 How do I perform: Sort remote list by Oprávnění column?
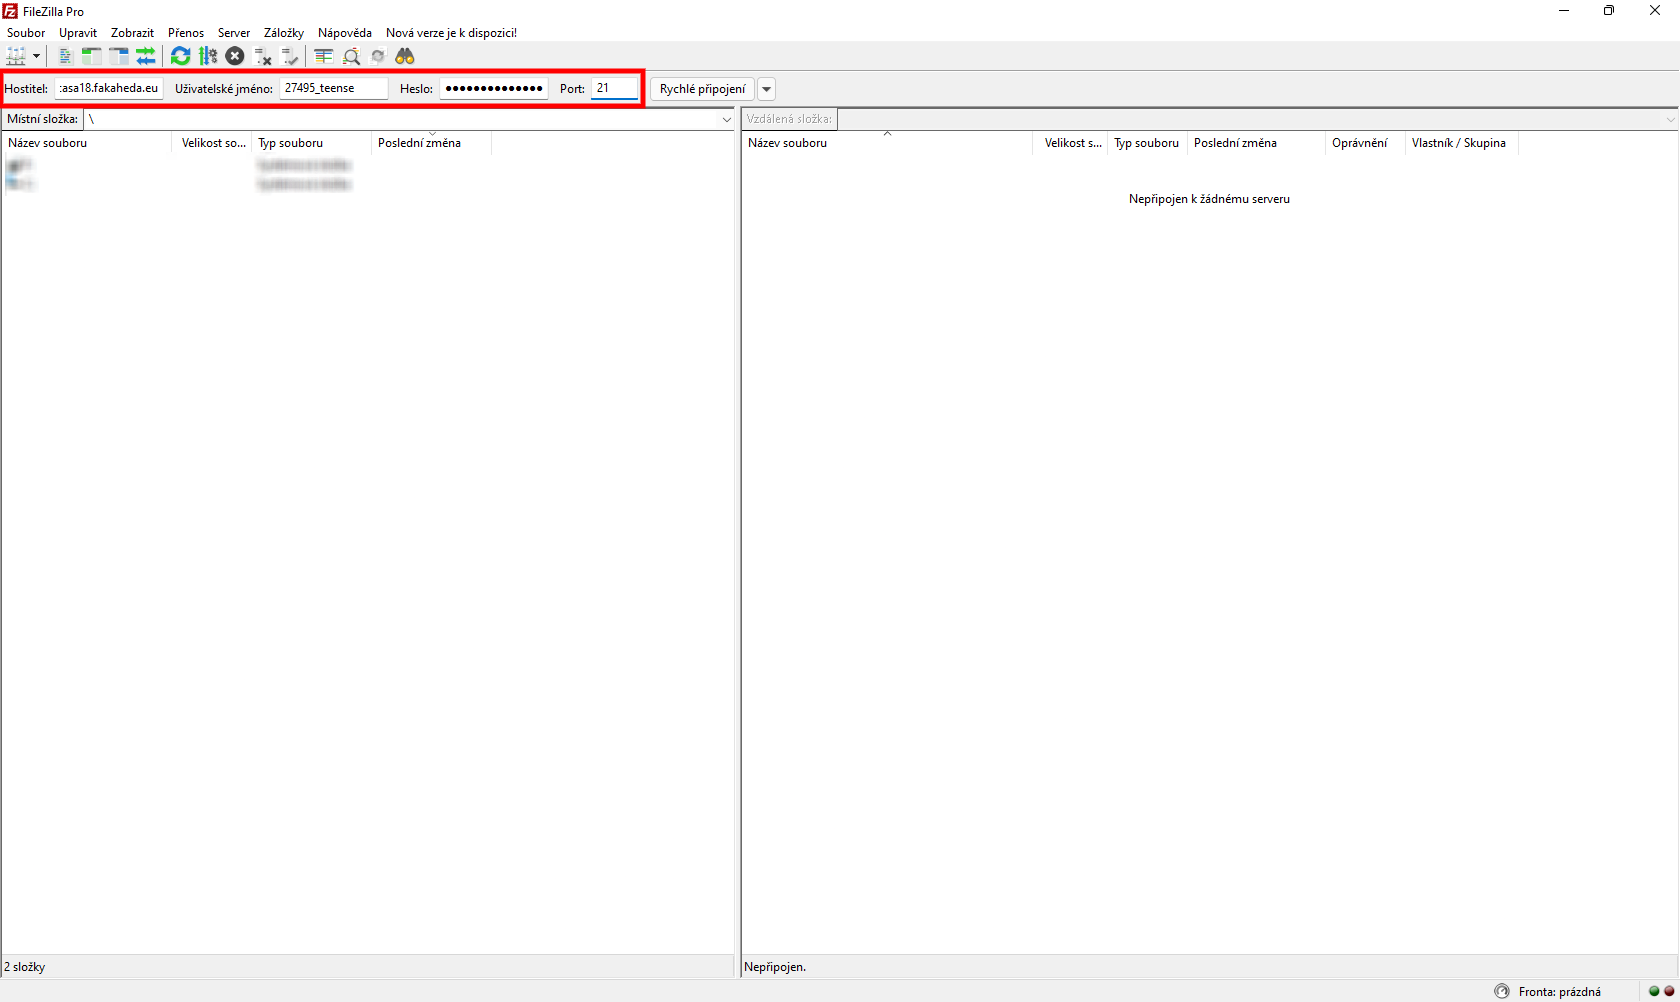point(1365,143)
